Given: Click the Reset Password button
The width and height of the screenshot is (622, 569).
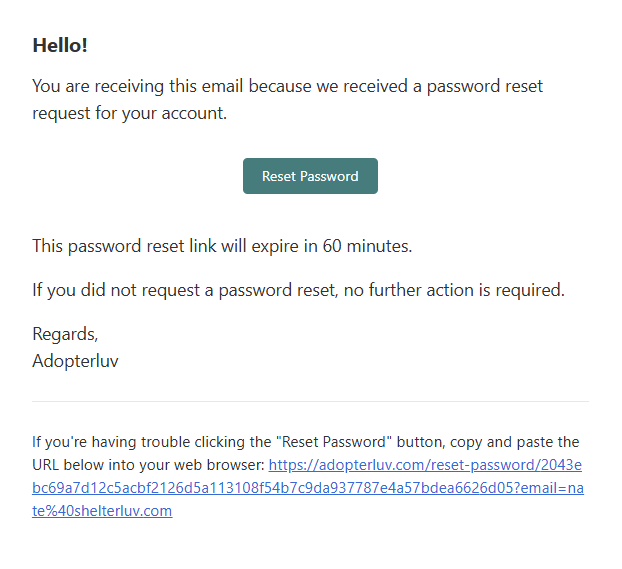Looking at the screenshot, I should click(310, 176).
